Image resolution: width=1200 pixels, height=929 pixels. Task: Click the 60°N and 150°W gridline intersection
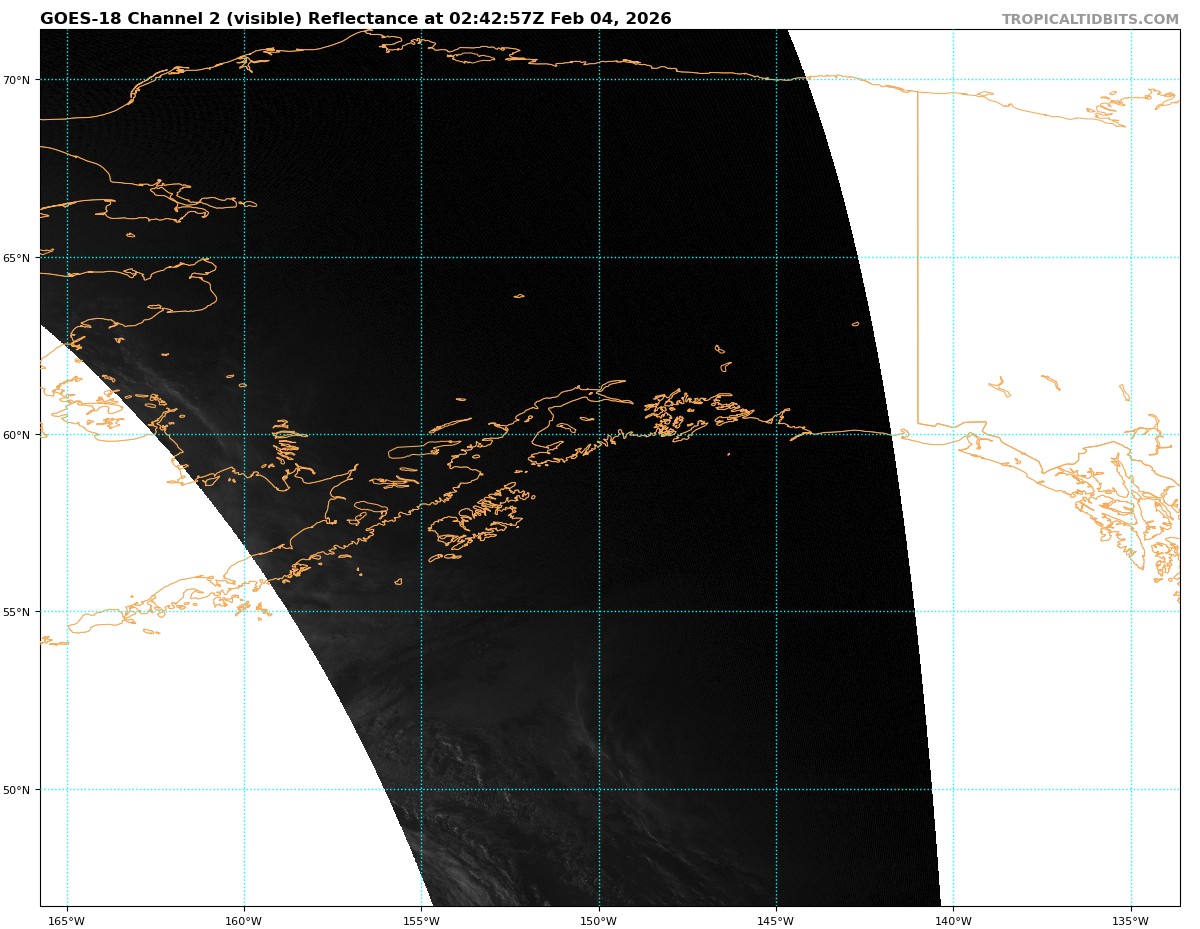pyautogui.click(x=599, y=435)
